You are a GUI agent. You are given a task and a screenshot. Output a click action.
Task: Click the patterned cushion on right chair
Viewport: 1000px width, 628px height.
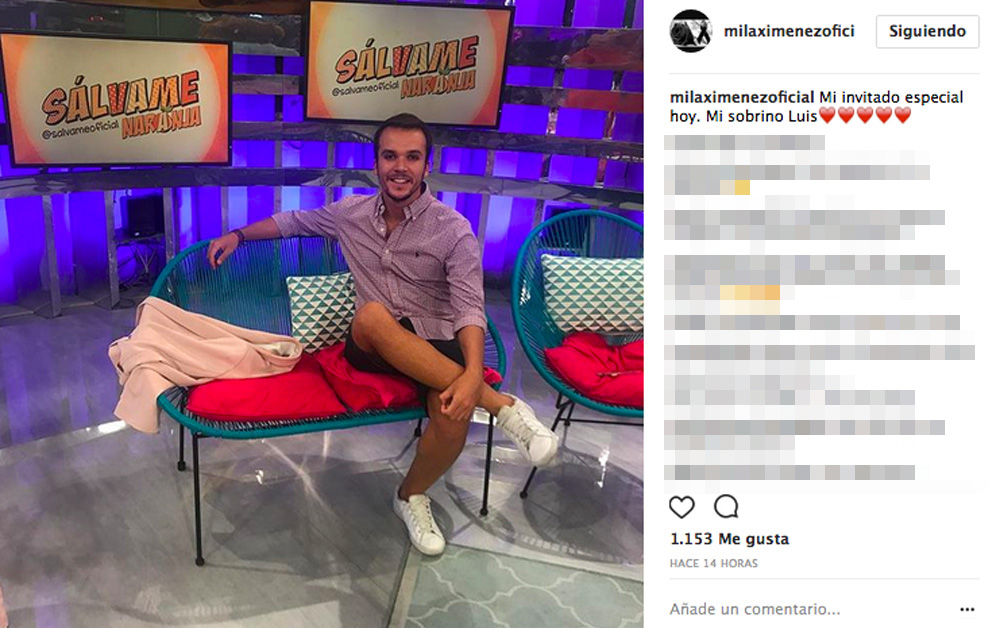click(592, 293)
